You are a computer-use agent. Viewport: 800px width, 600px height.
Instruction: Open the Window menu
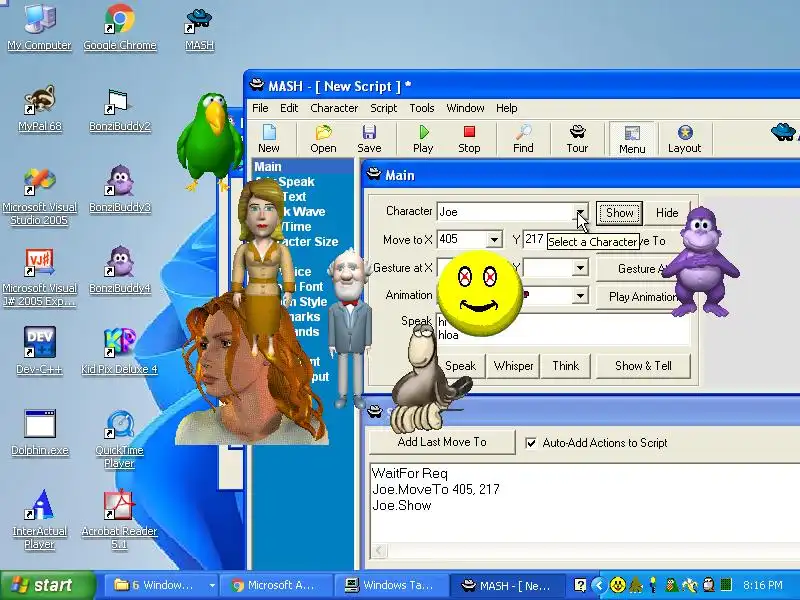pyautogui.click(x=465, y=108)
